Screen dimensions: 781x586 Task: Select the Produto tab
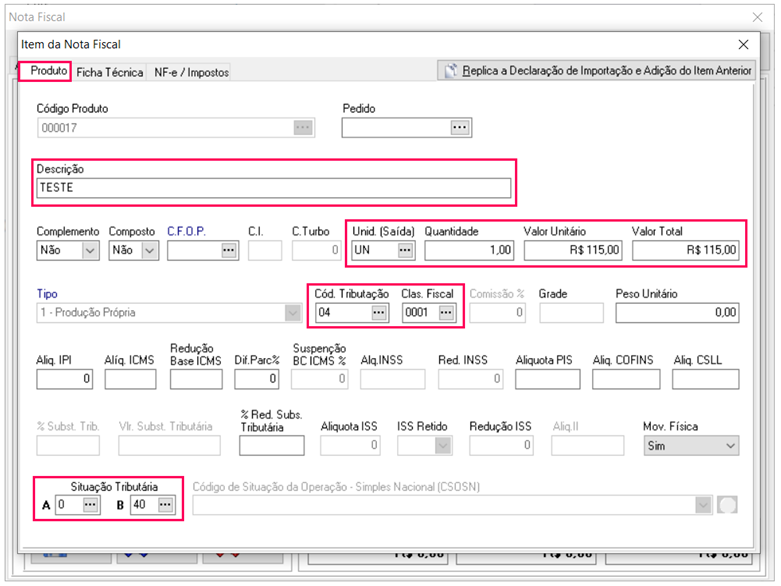coord(47,71)
